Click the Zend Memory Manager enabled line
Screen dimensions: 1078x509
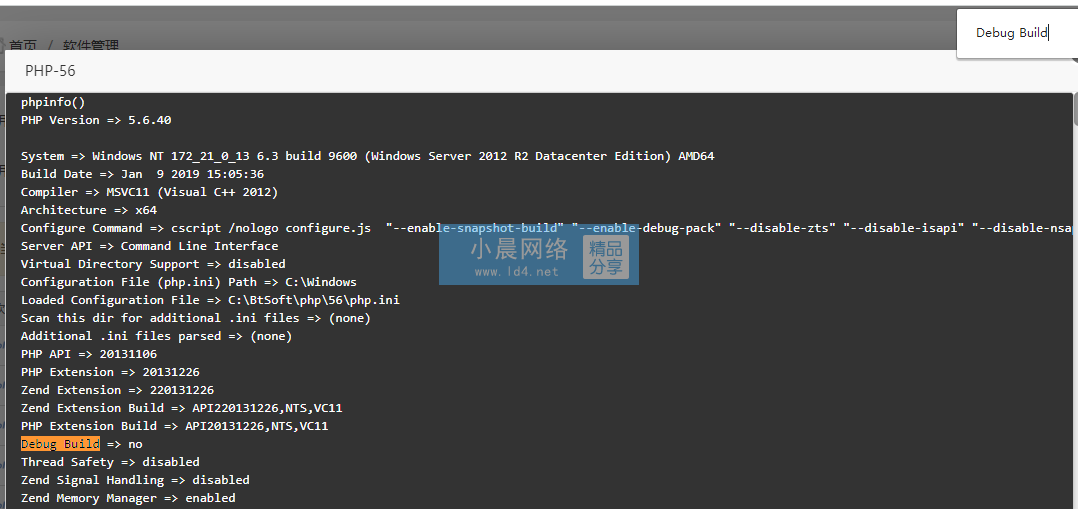tap(128, 497)
